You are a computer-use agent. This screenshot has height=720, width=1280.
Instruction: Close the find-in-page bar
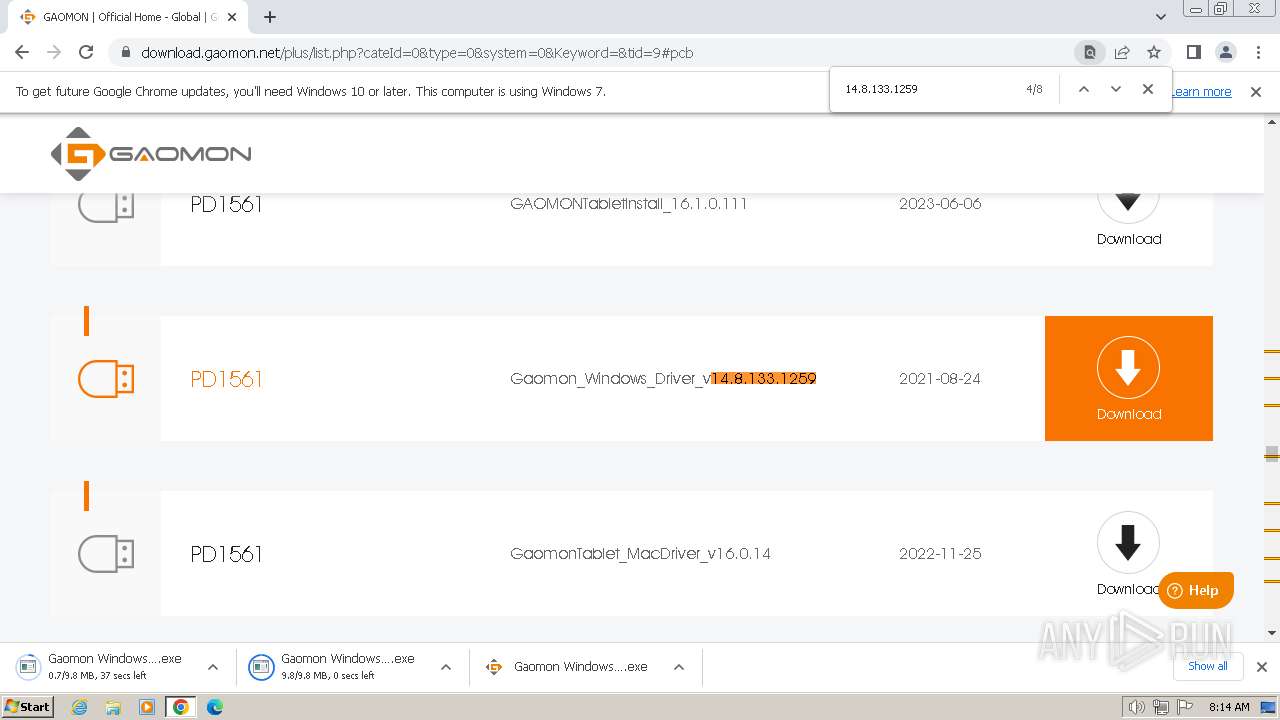click(x=1148, y=89)
